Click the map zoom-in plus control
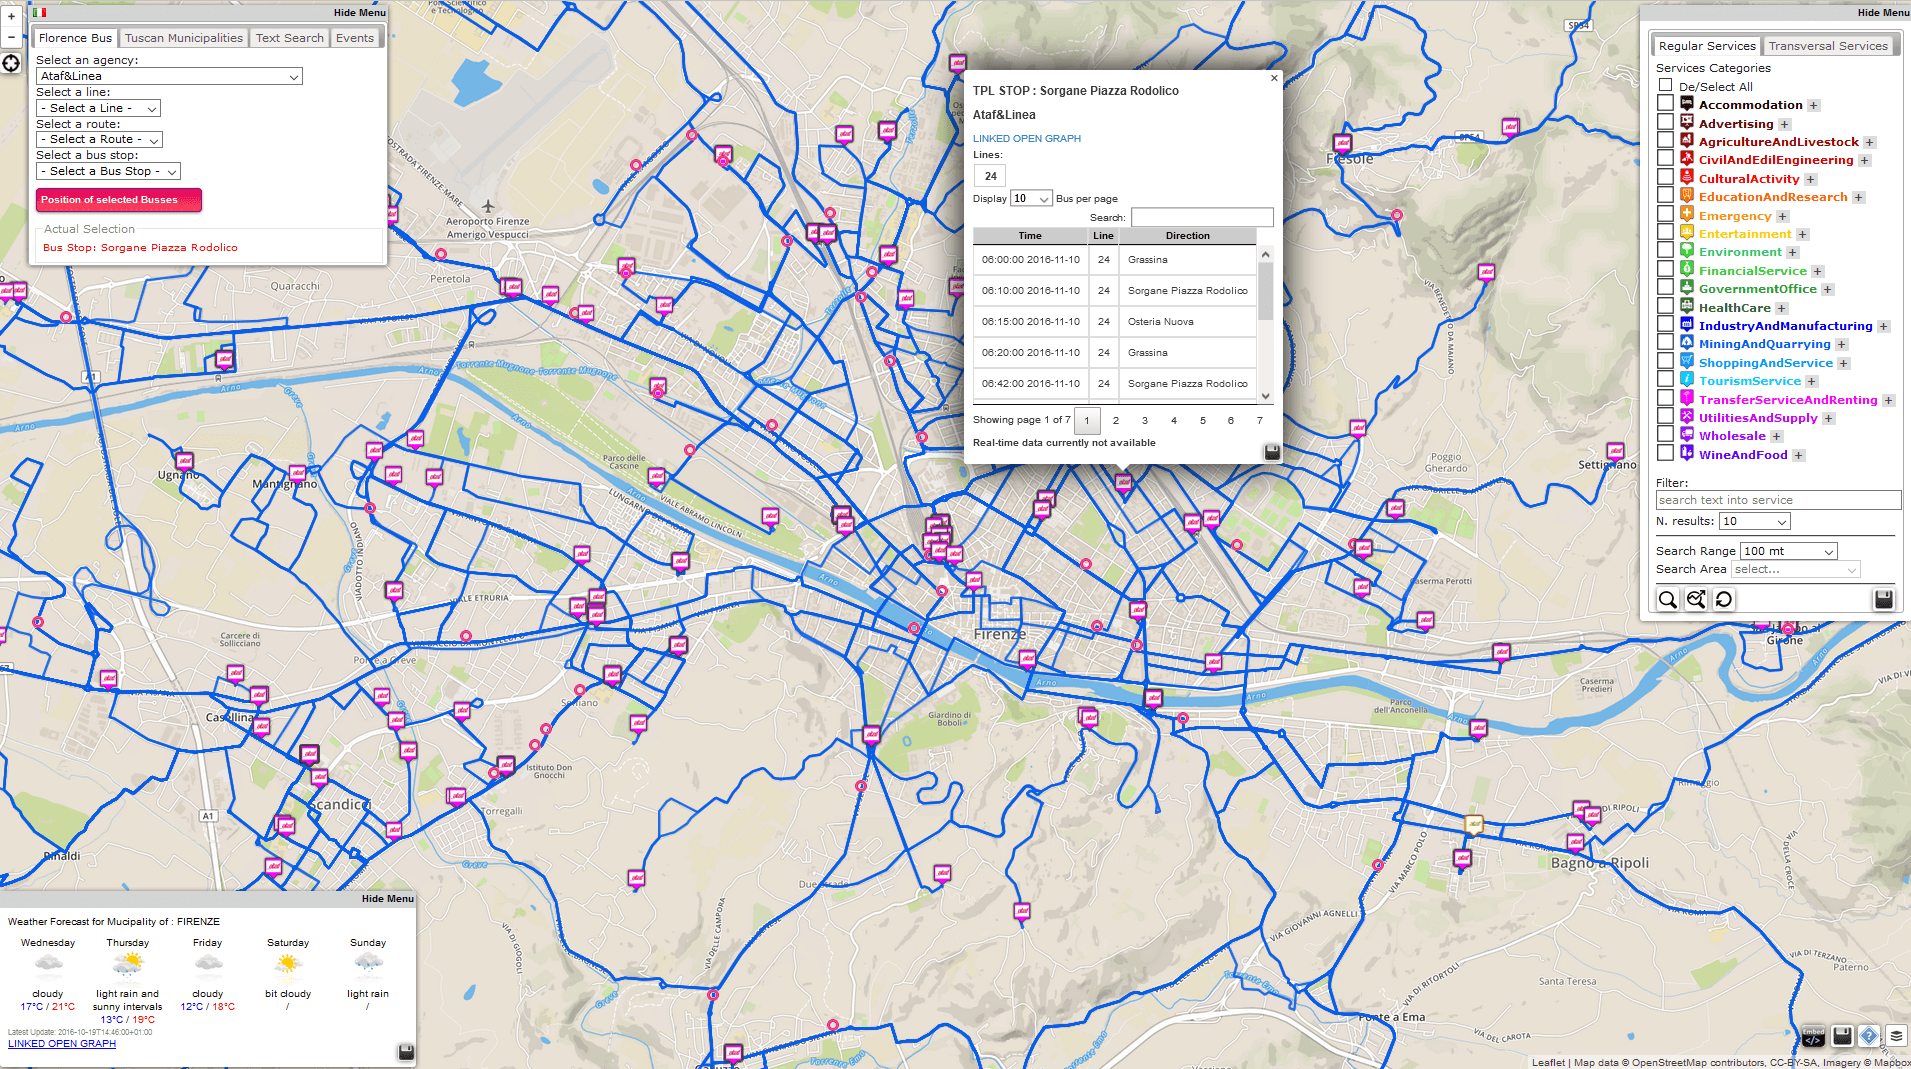Image resolution: width=1911 pixels, height=1069 pixels. pyautogui.click(x=11, y=17)
